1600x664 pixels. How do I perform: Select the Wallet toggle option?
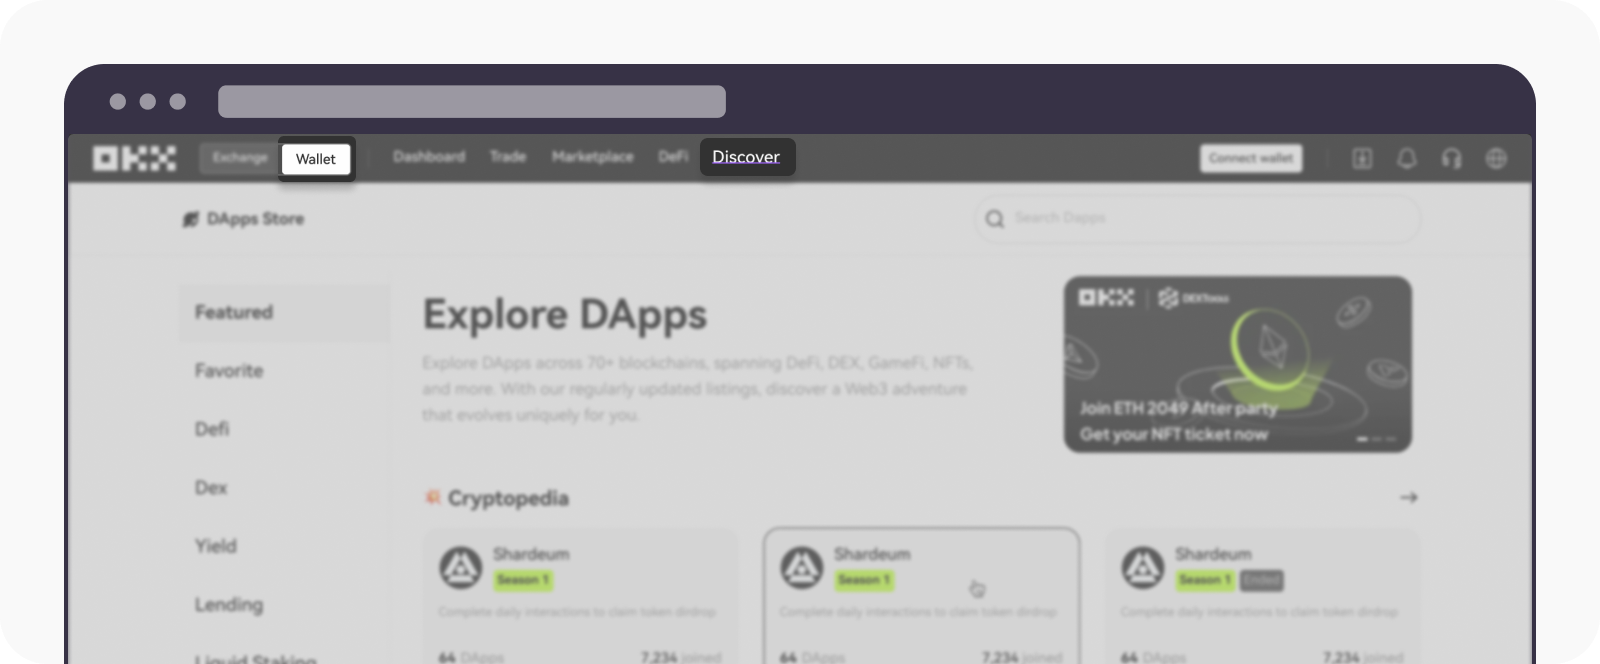[x=316, y=159]
